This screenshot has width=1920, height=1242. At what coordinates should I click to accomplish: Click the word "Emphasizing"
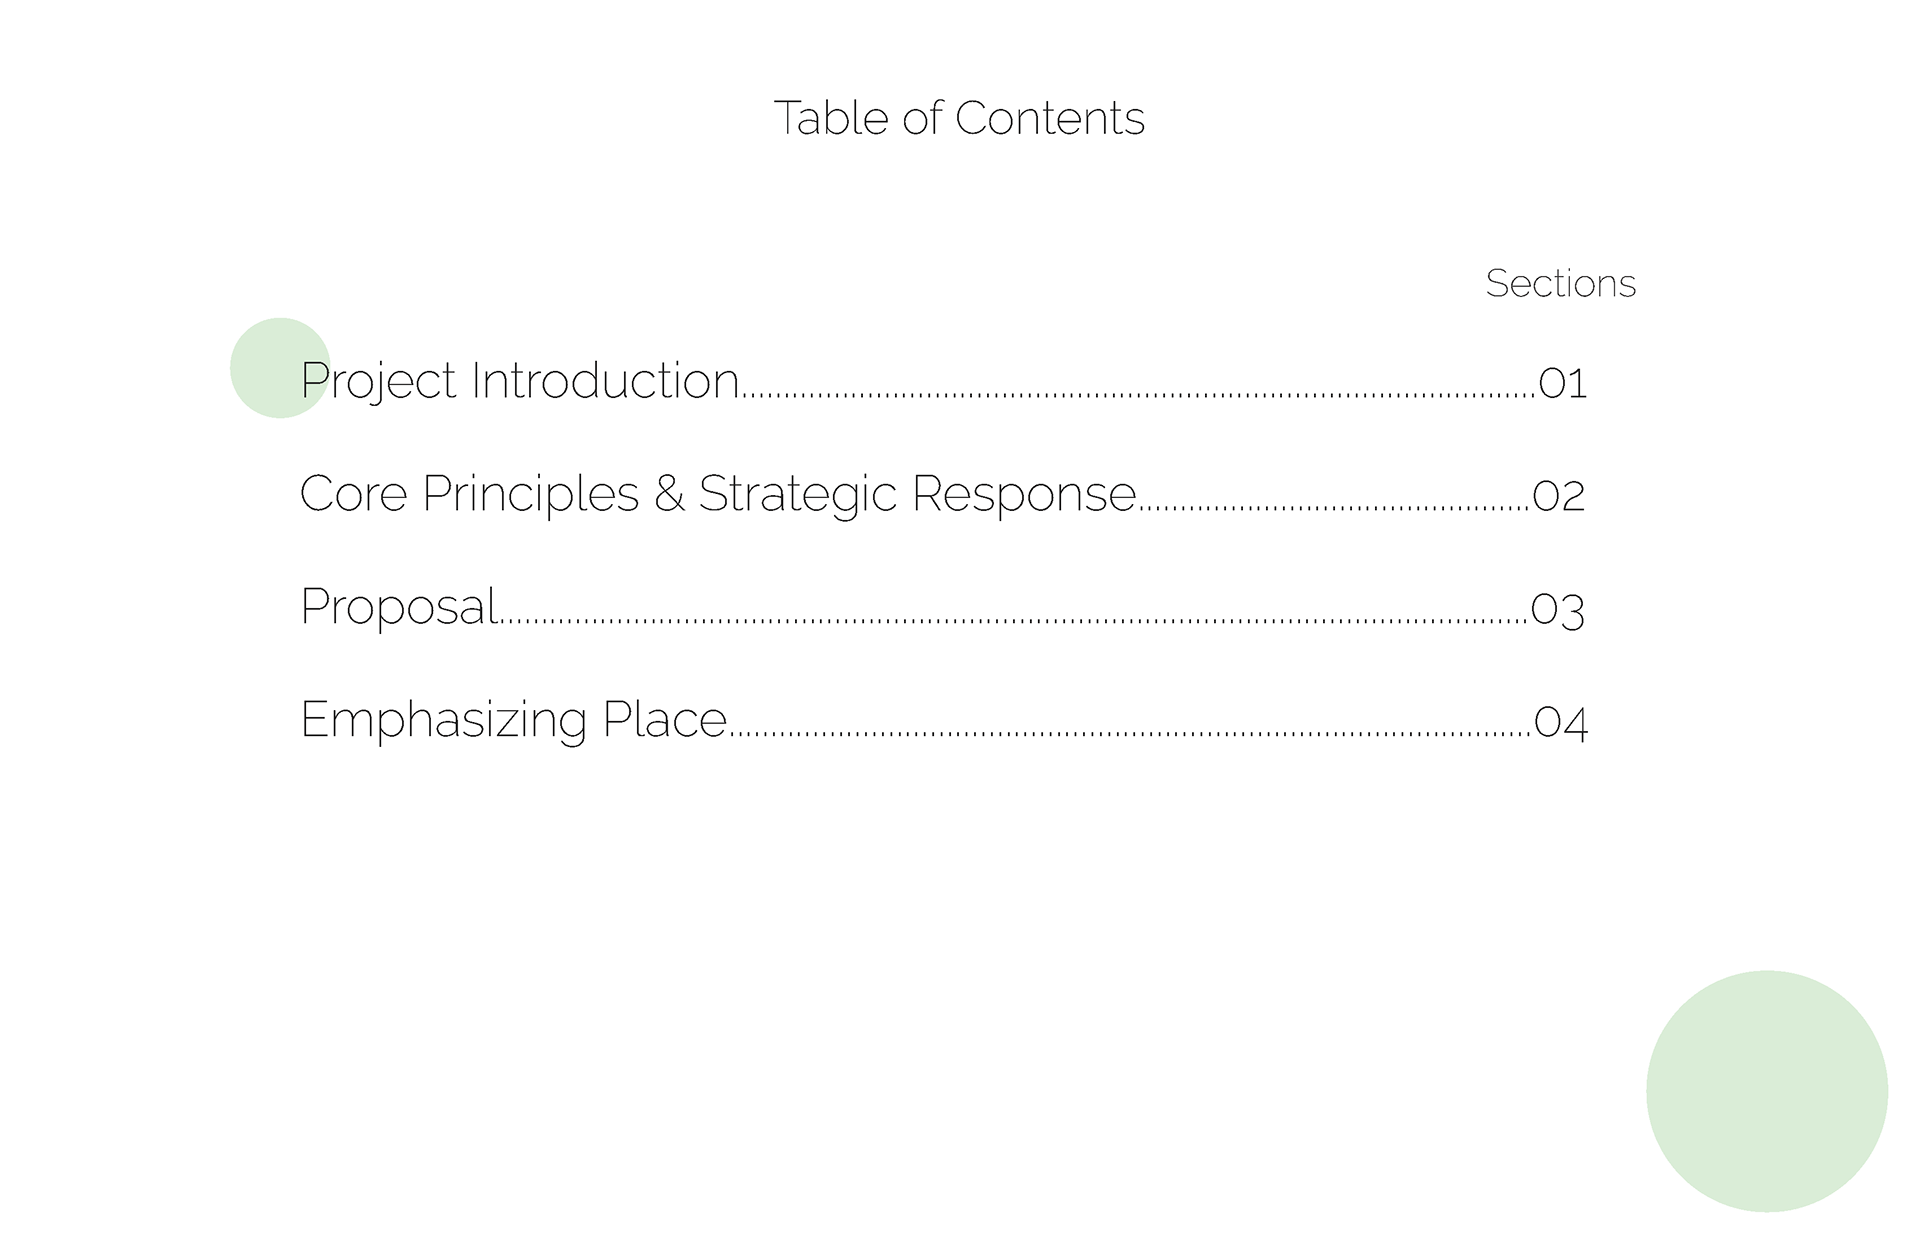tap(443, 720)
